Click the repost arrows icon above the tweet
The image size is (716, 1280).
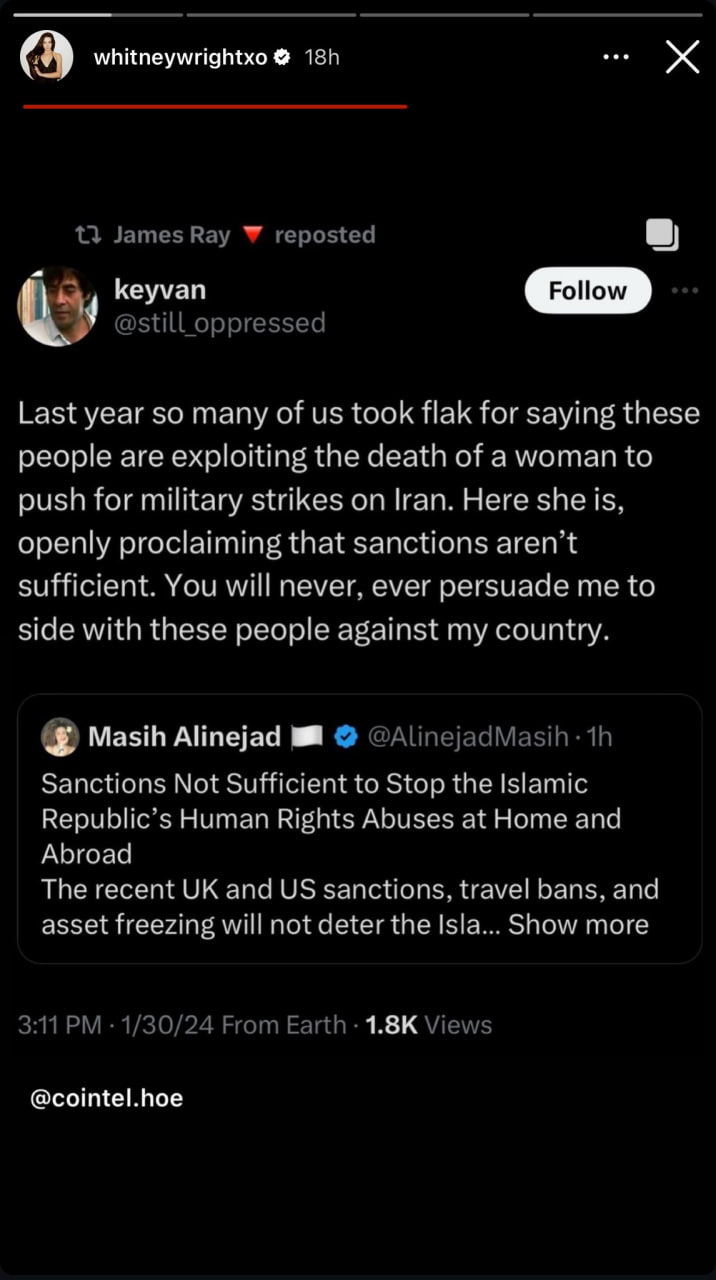pos(89,235)
